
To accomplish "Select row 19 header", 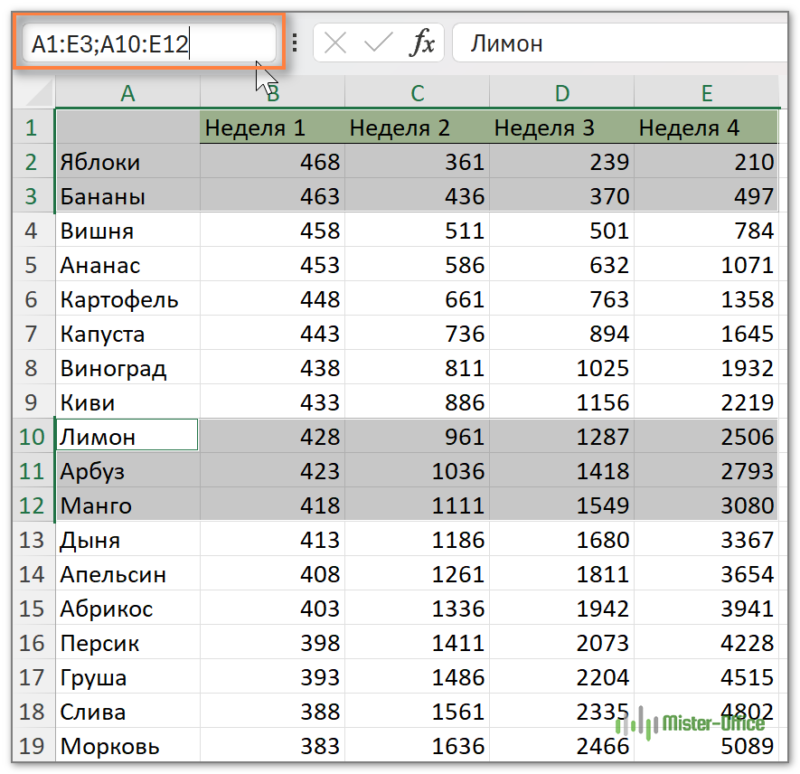I will click(30, 746).
